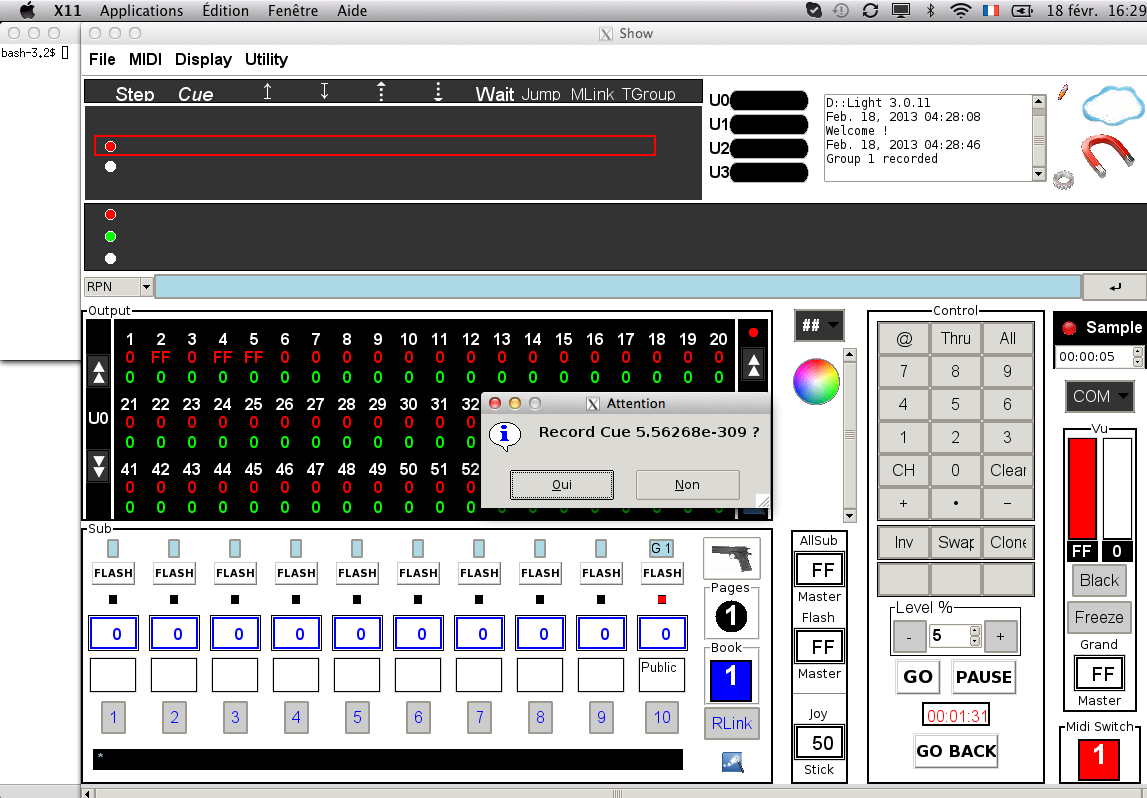Click the blue Book 1 icon

[x=731, y=679]
